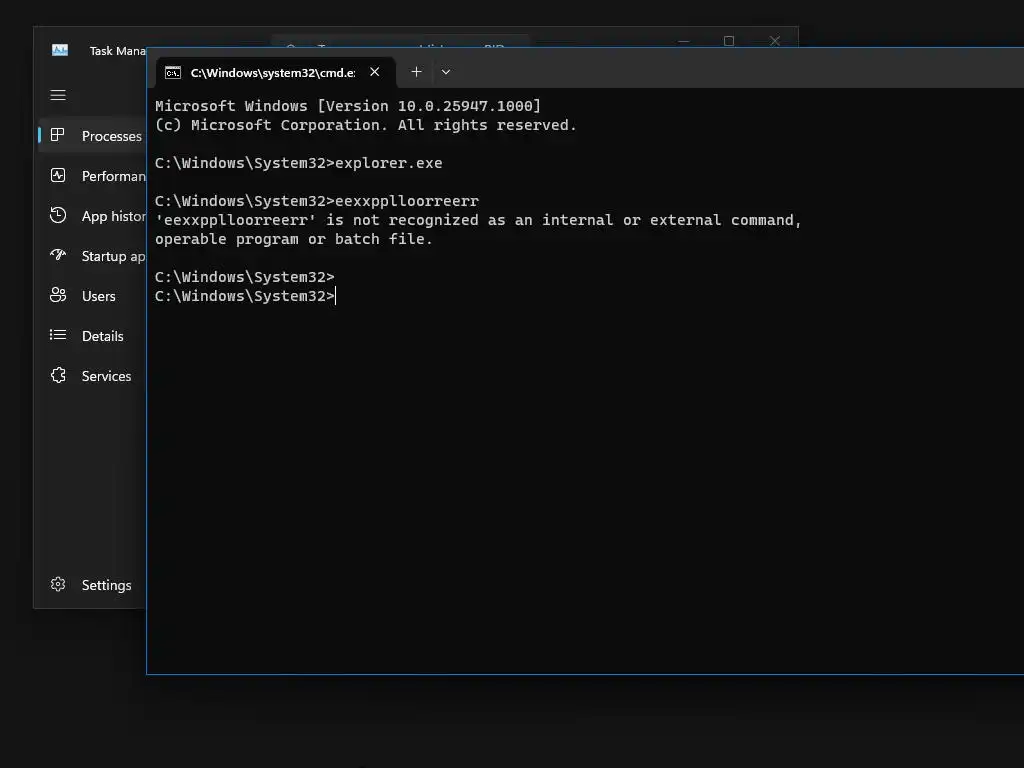Click the 'operable program or batch file.' line
This screenshot has width=1024, height=768.
click(x=294, y=239)
